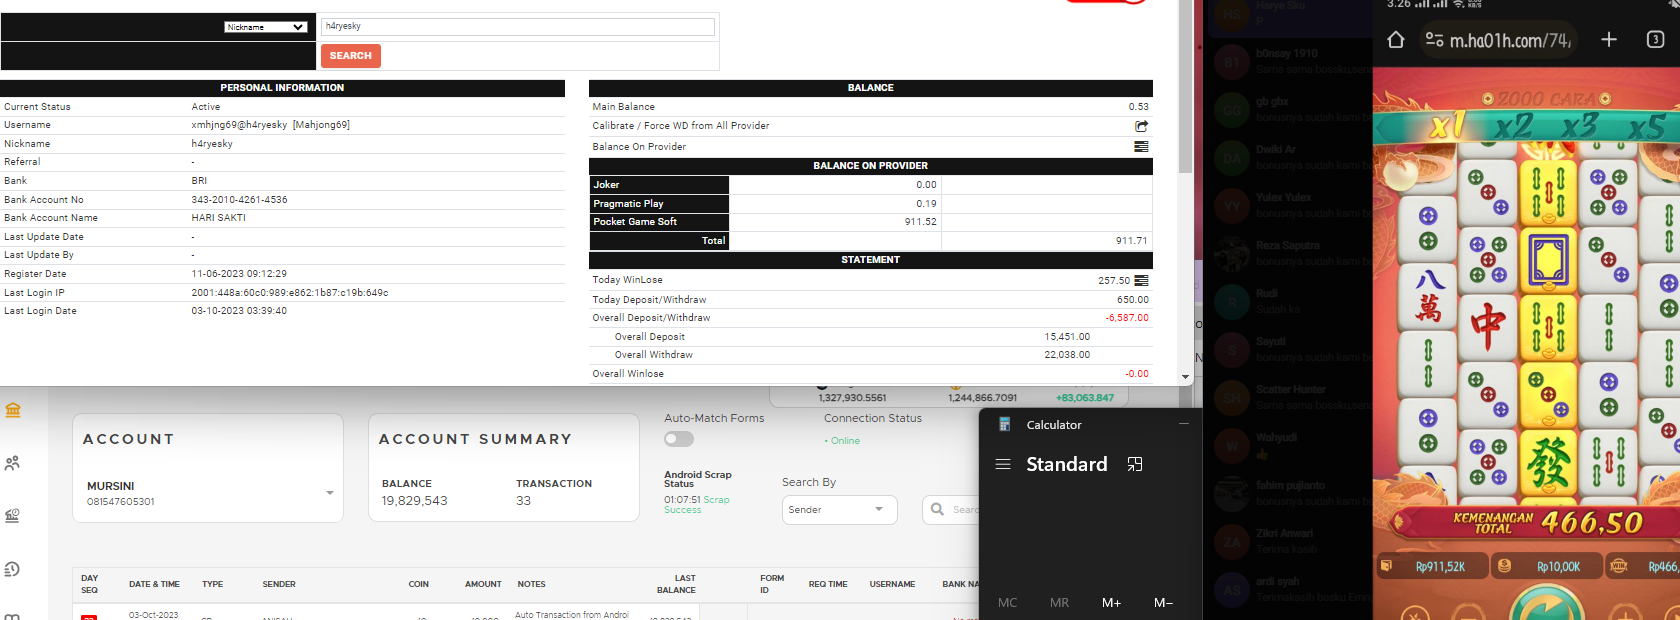Click the Overall Deposit/Withdraw value -6,587.00
Screen dimensions: 1680x620
click(x=1127, y=318)
